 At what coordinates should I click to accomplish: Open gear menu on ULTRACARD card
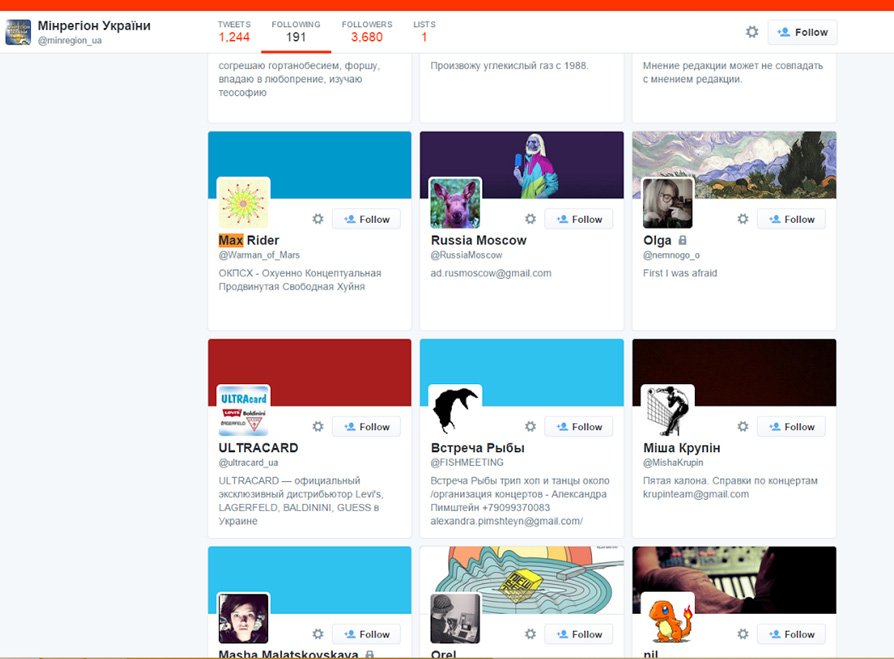tap(318, 427)
